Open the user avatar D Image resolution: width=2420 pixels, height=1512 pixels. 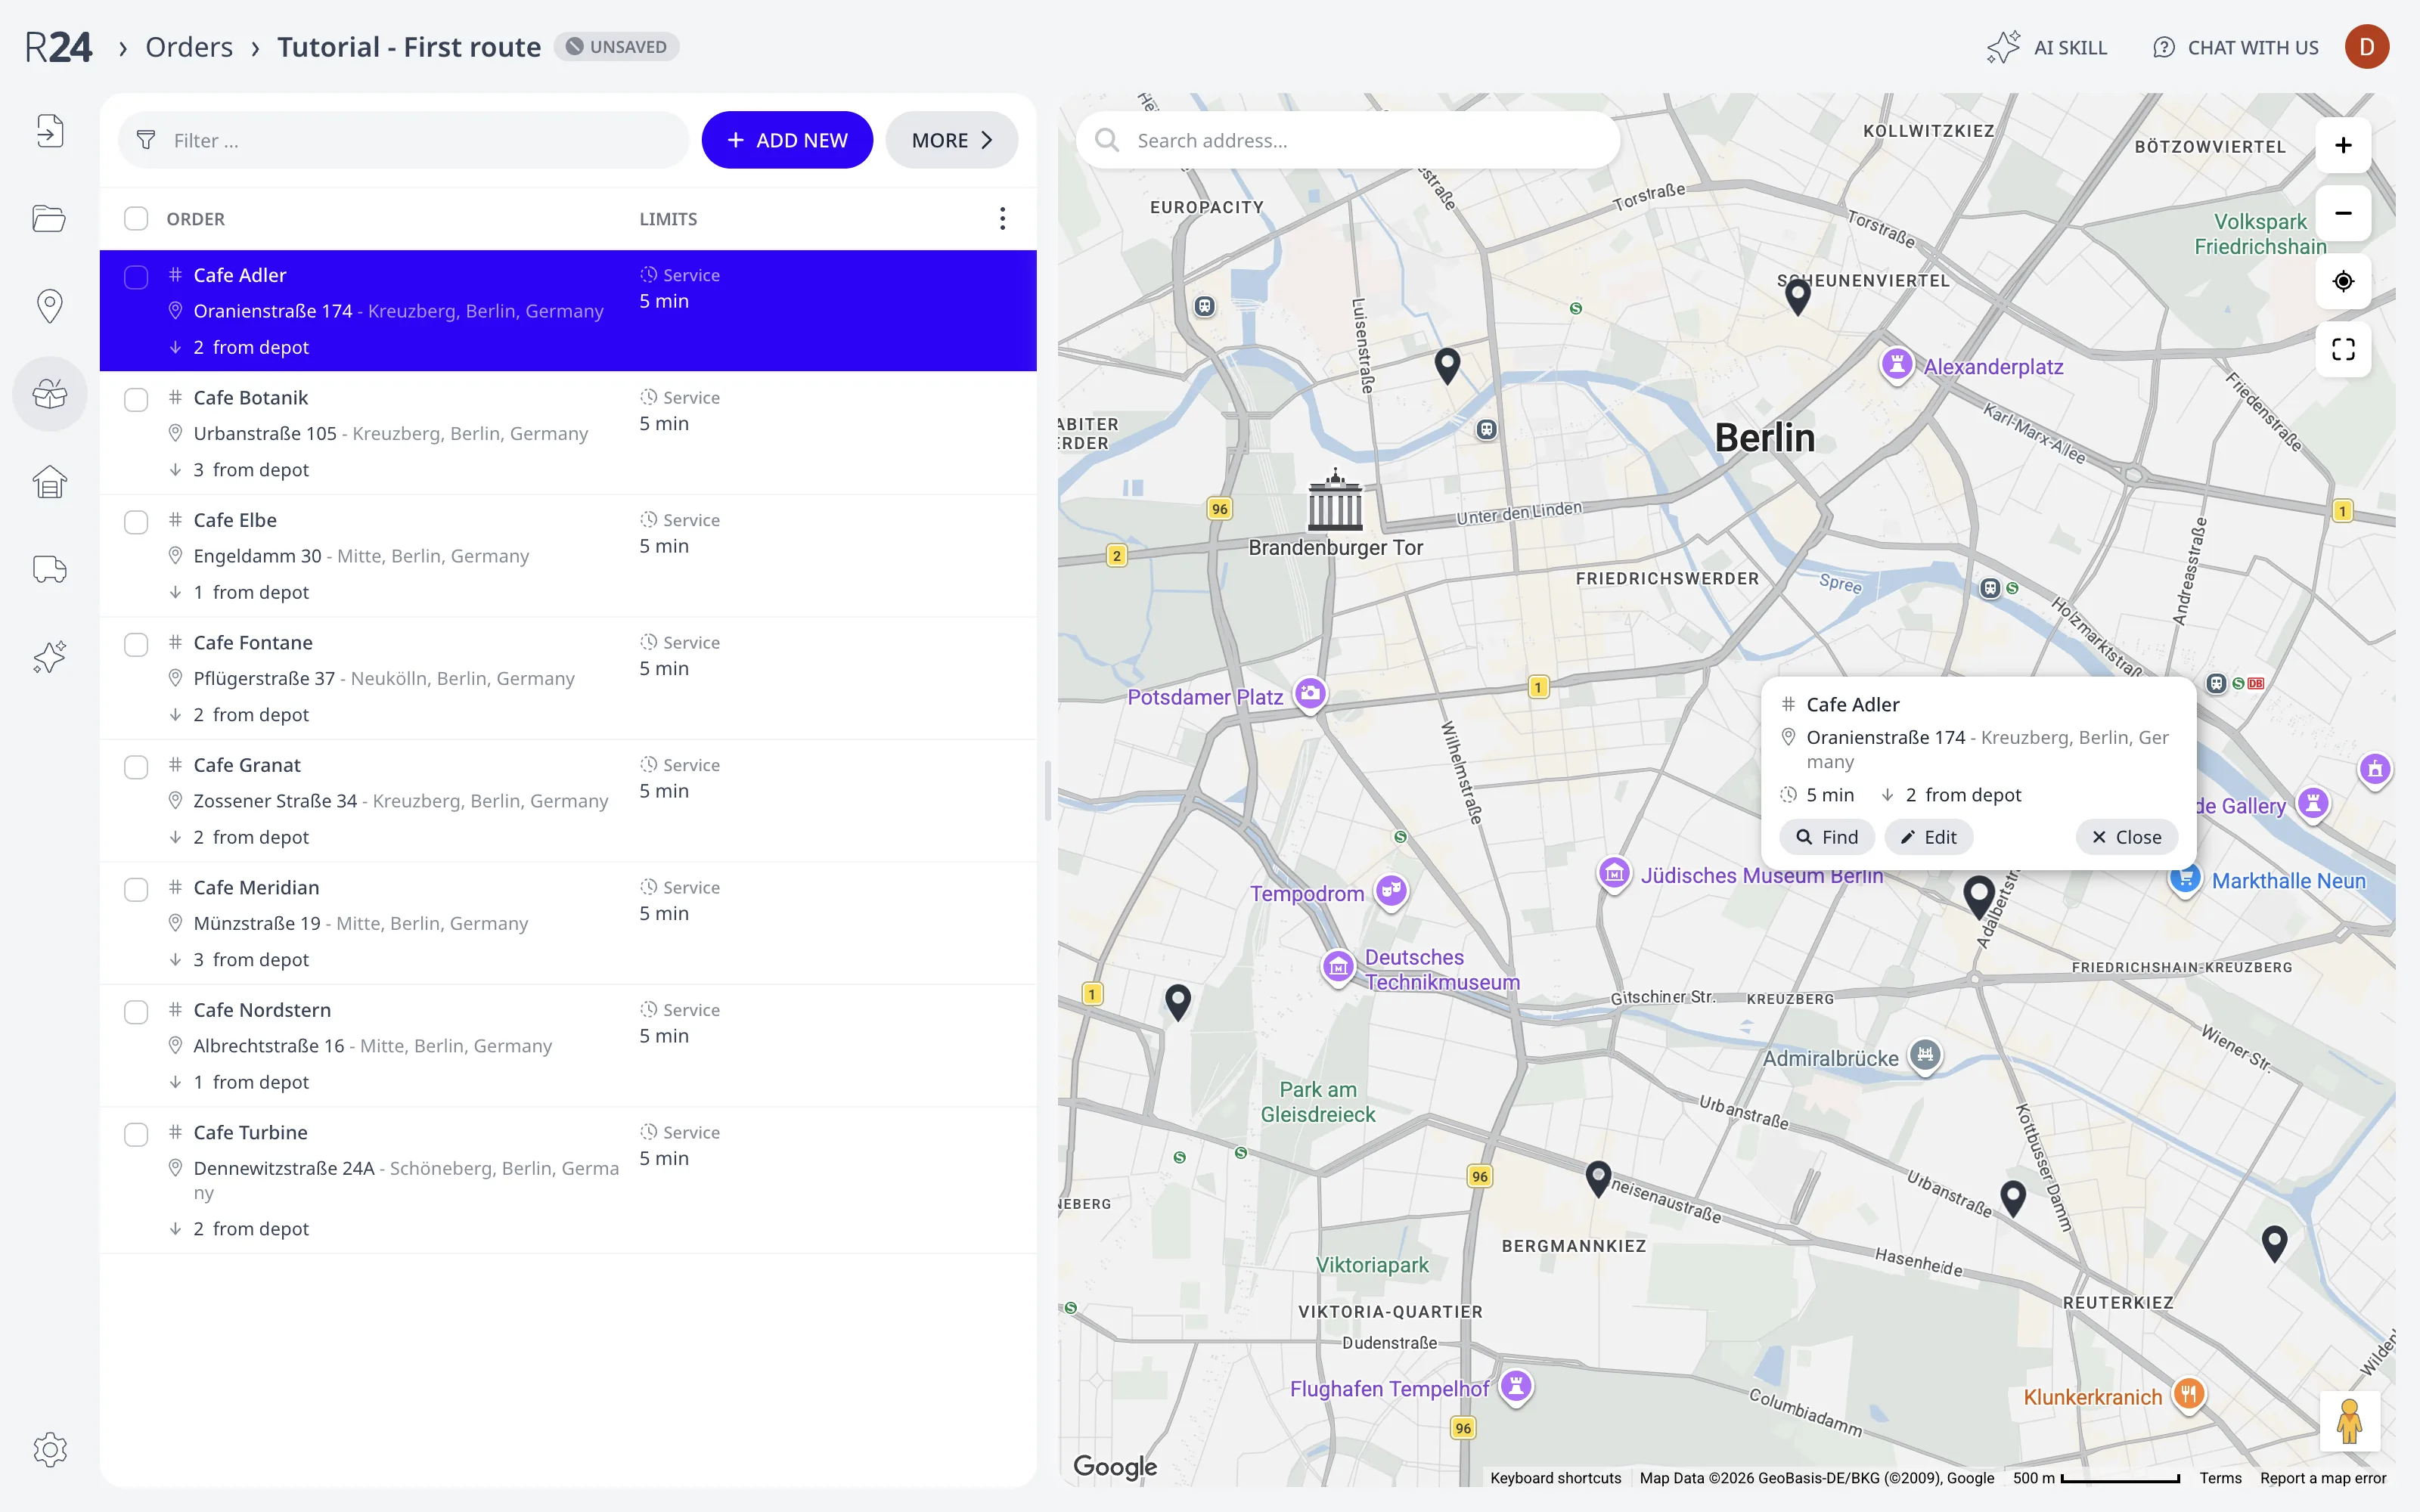tap(2366, 47)
